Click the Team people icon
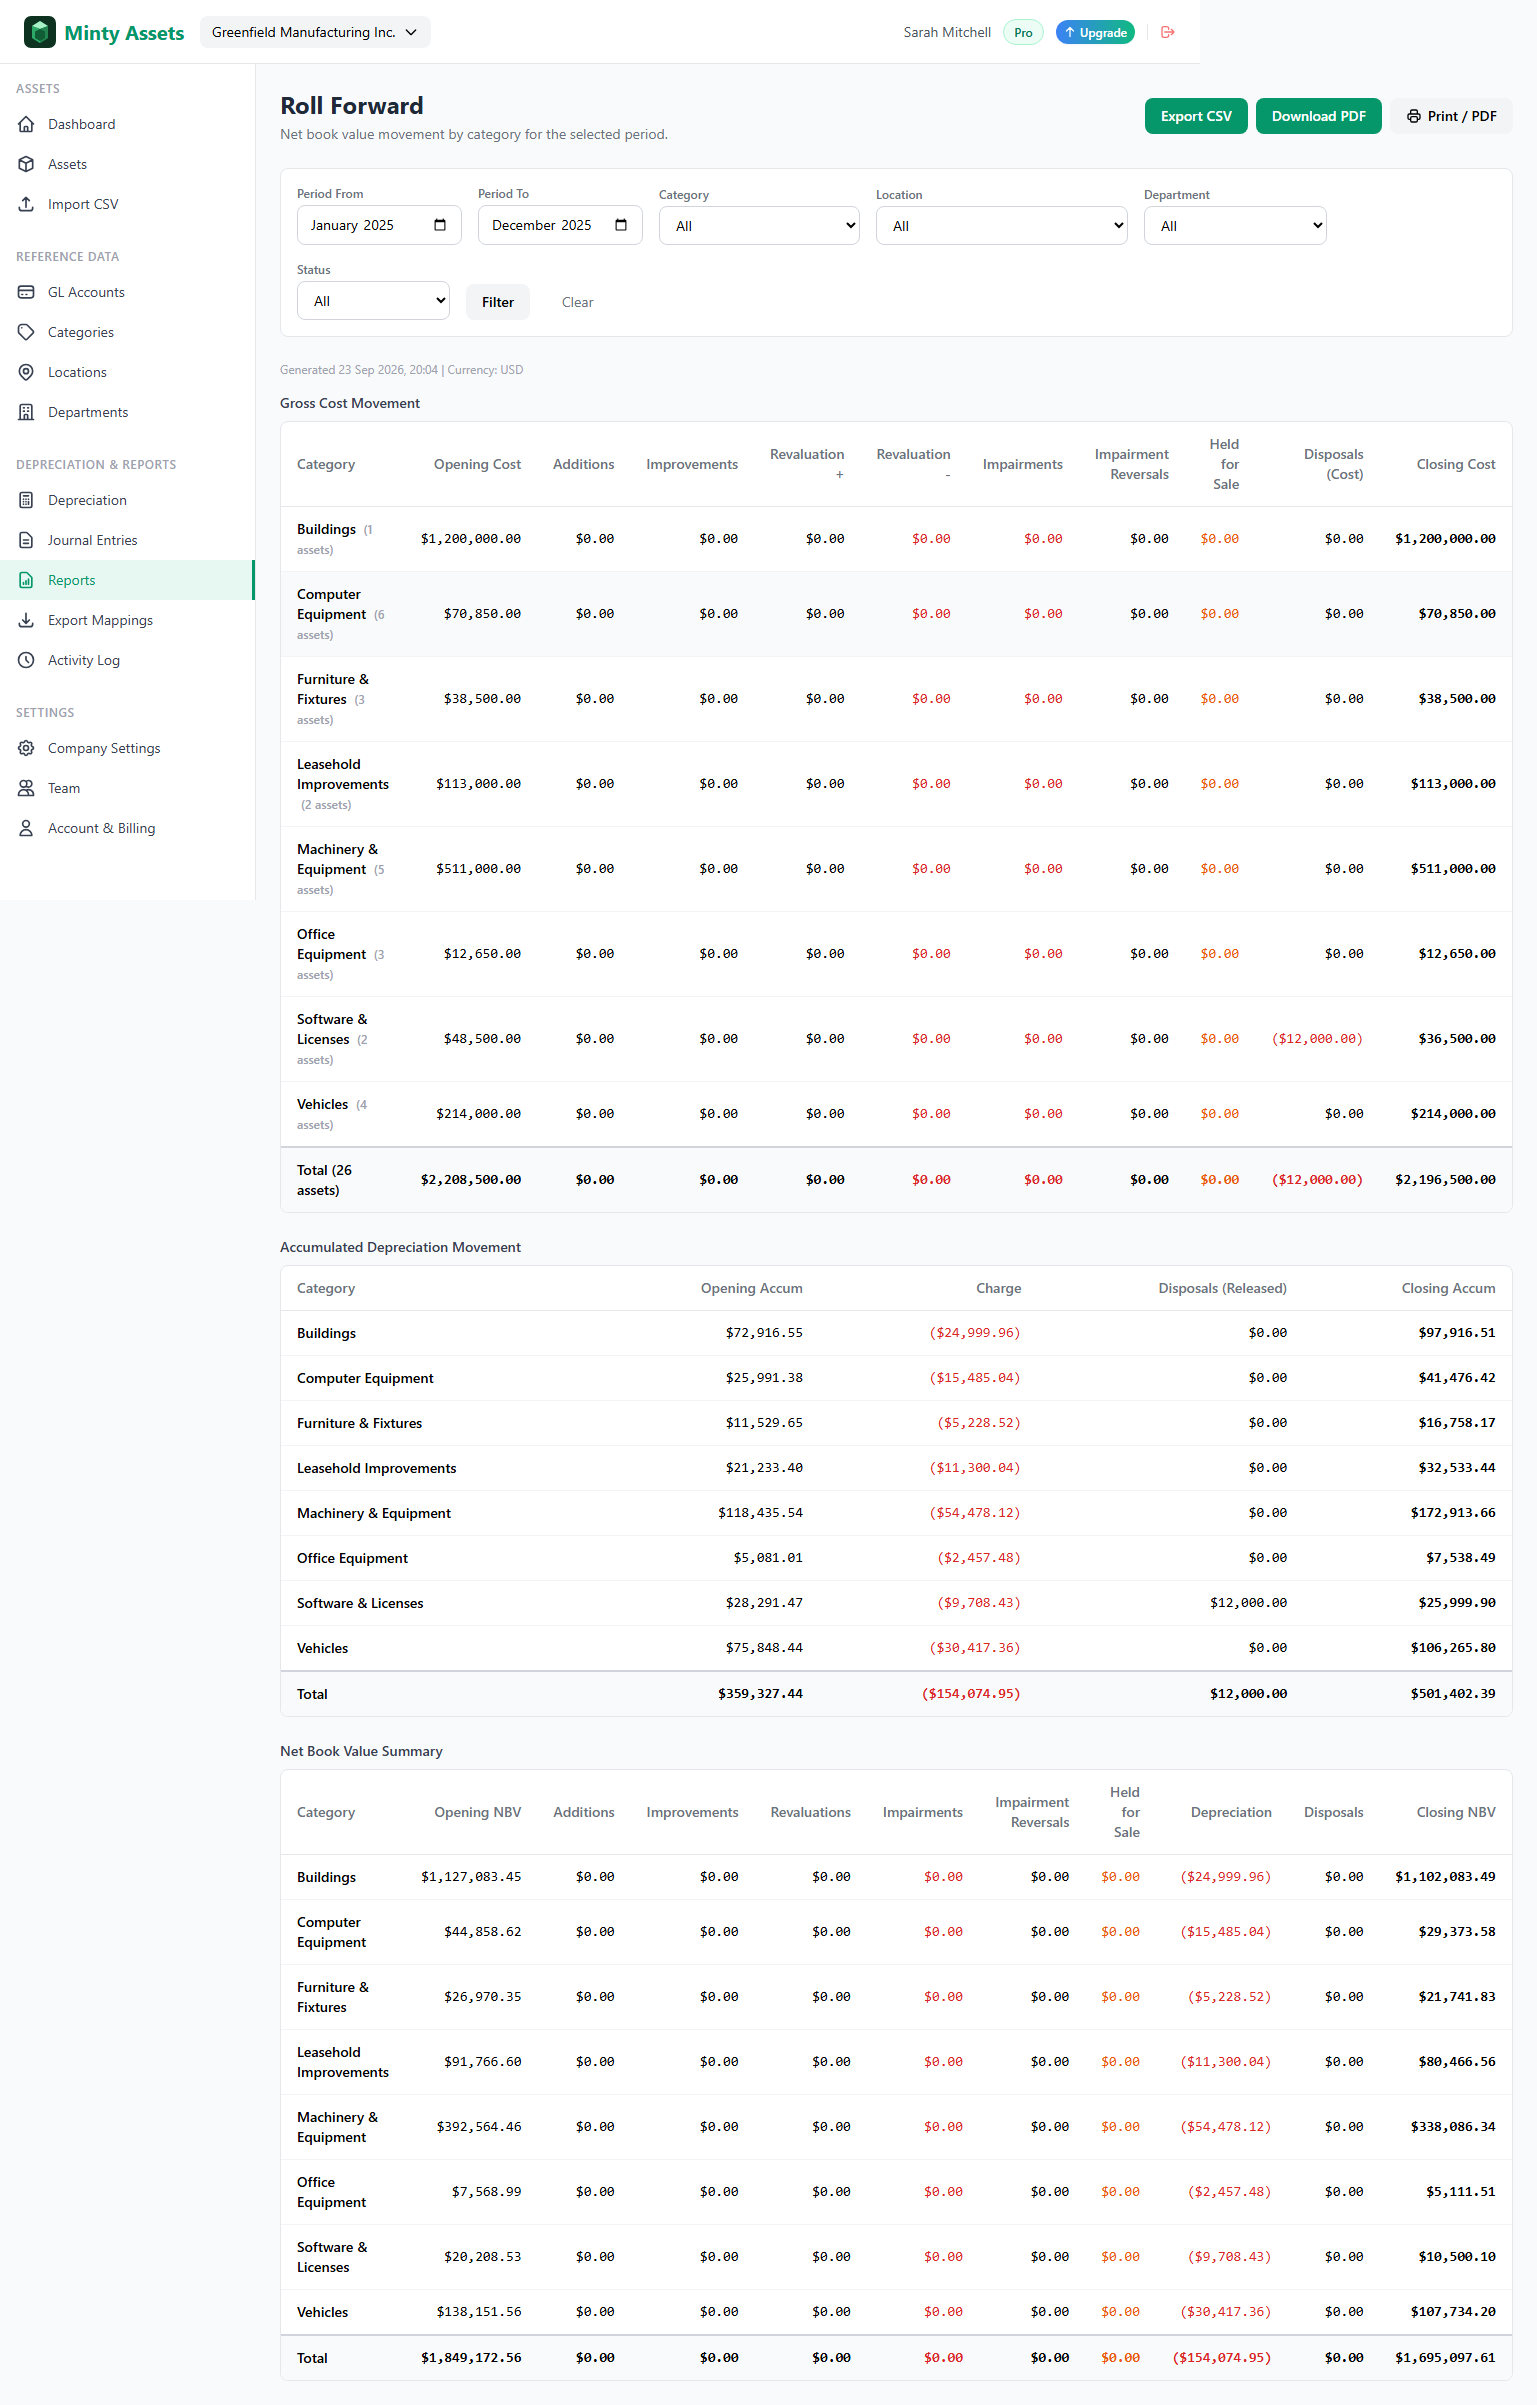Viewport: 1537px width, 2405px height. pyautogui.click(x=27, y=788)
